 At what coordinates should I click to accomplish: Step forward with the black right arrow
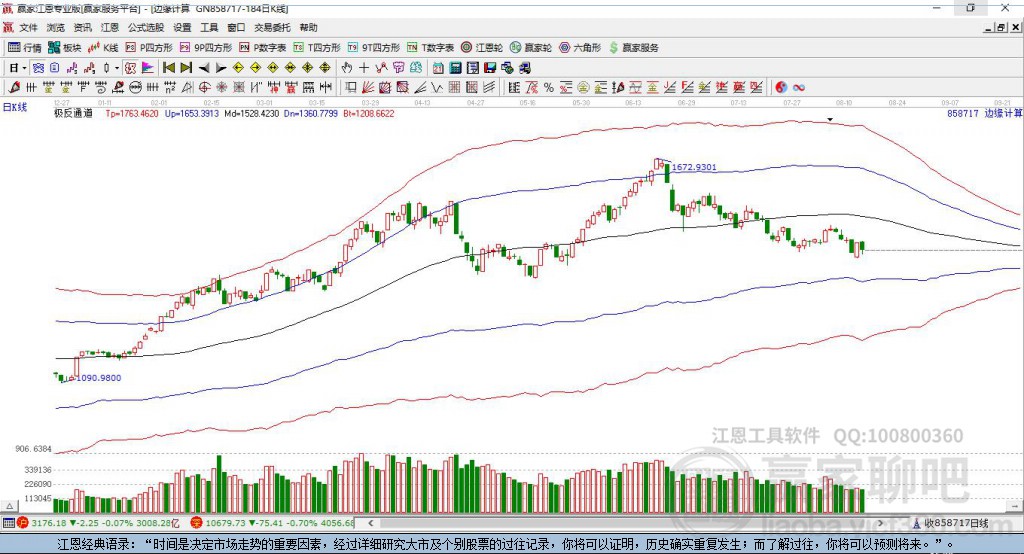click(x=220, y=68)
